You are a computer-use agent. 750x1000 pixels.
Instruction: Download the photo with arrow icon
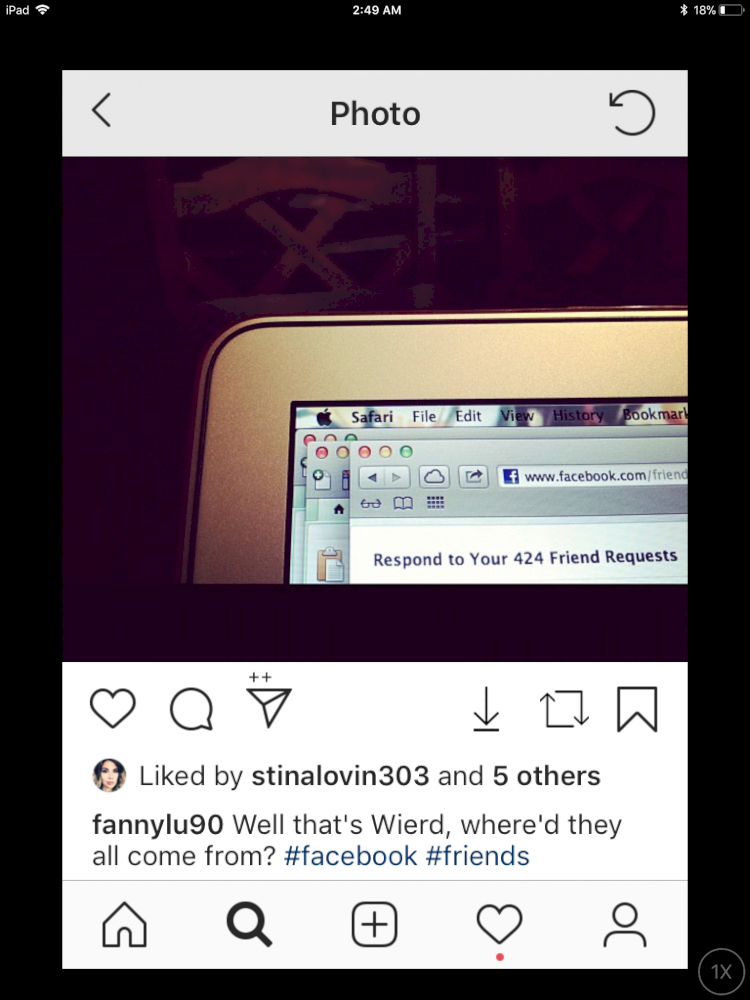click(x=486, y=708)
